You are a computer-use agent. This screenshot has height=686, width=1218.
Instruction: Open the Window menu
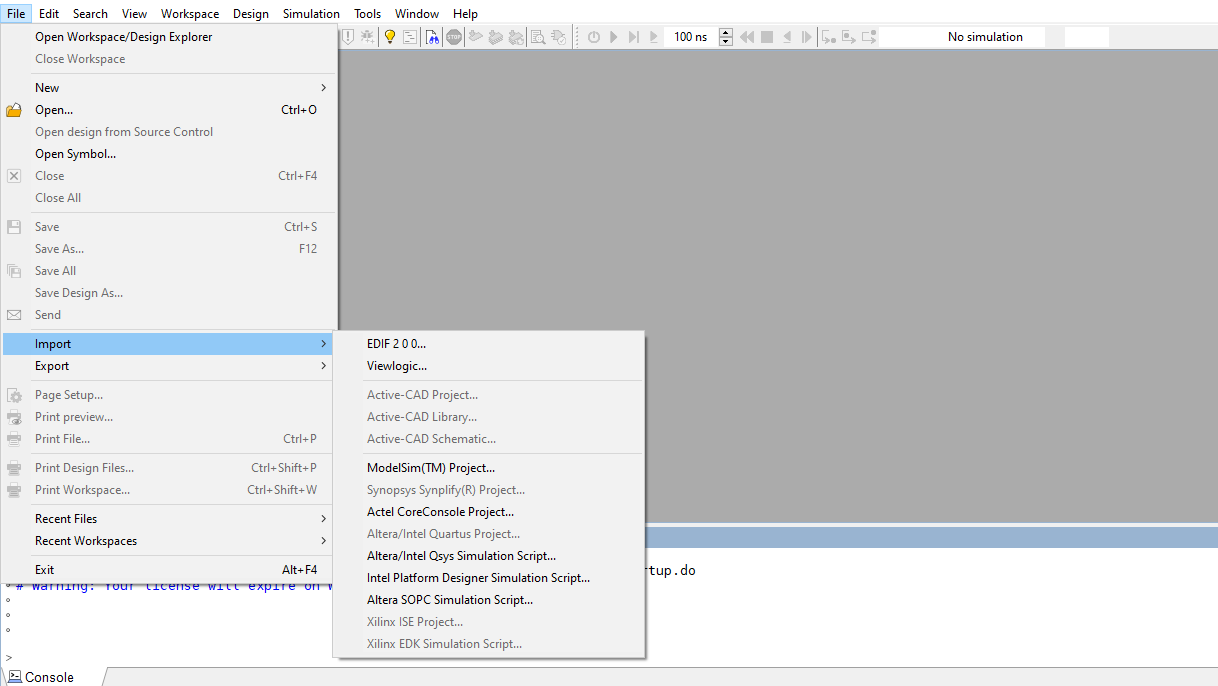(417, 14)
